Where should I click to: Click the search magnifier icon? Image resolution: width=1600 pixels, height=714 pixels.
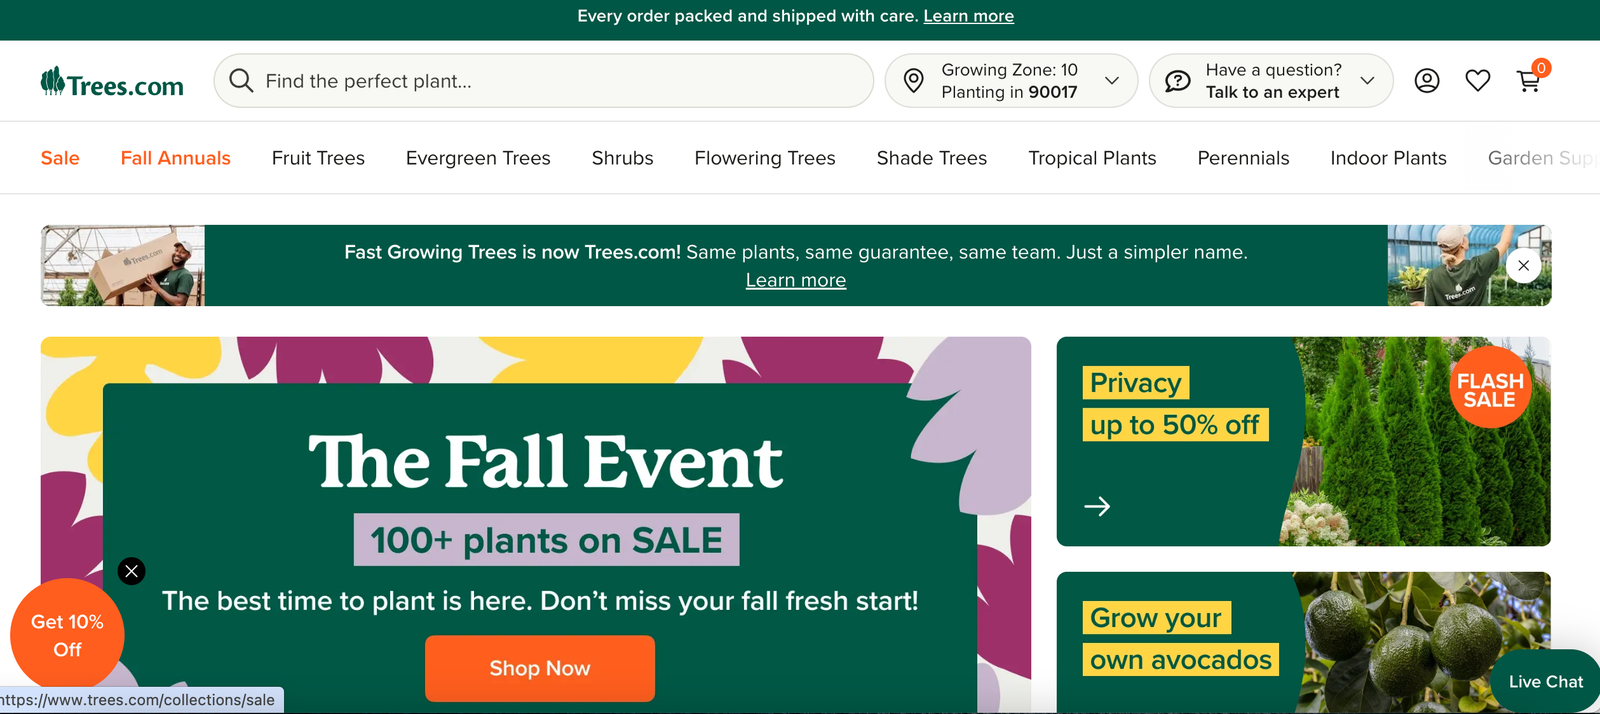pyautogui.click(x=241, y=80)
